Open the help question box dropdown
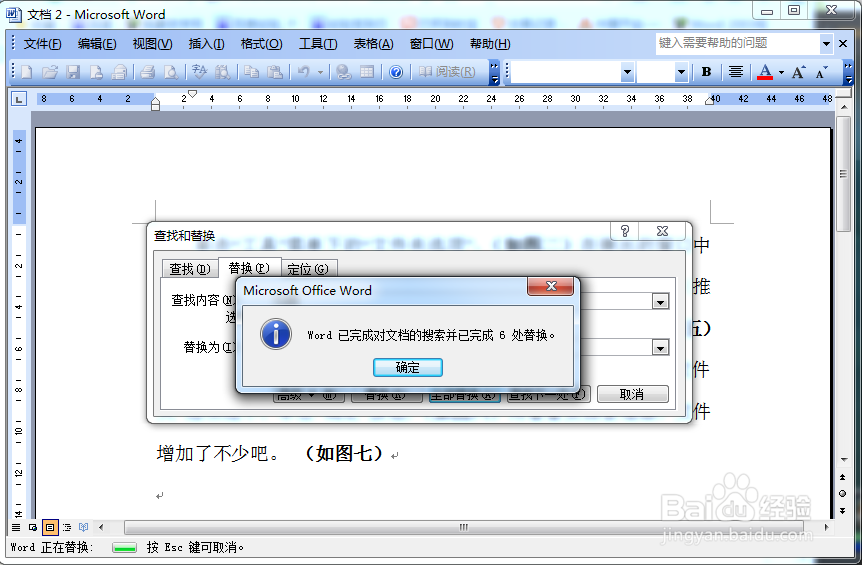Screen dimensions: 862x565 point(826,43)
